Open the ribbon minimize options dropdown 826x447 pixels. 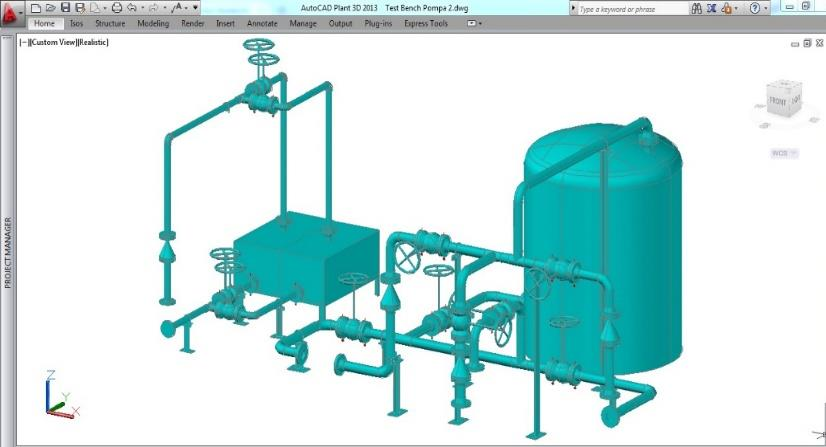(x=474, y=23)
